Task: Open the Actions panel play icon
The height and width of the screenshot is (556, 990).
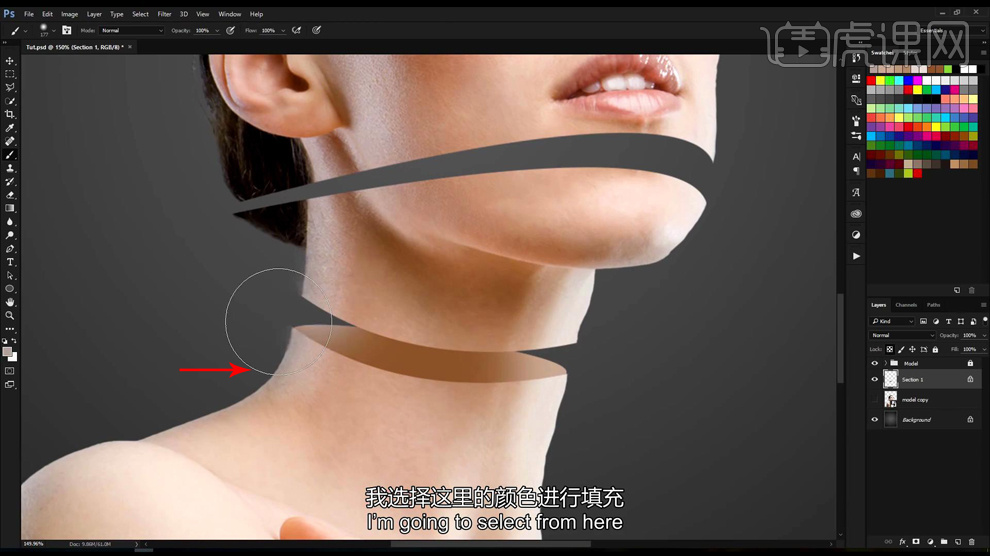Action: coord(856,256)
